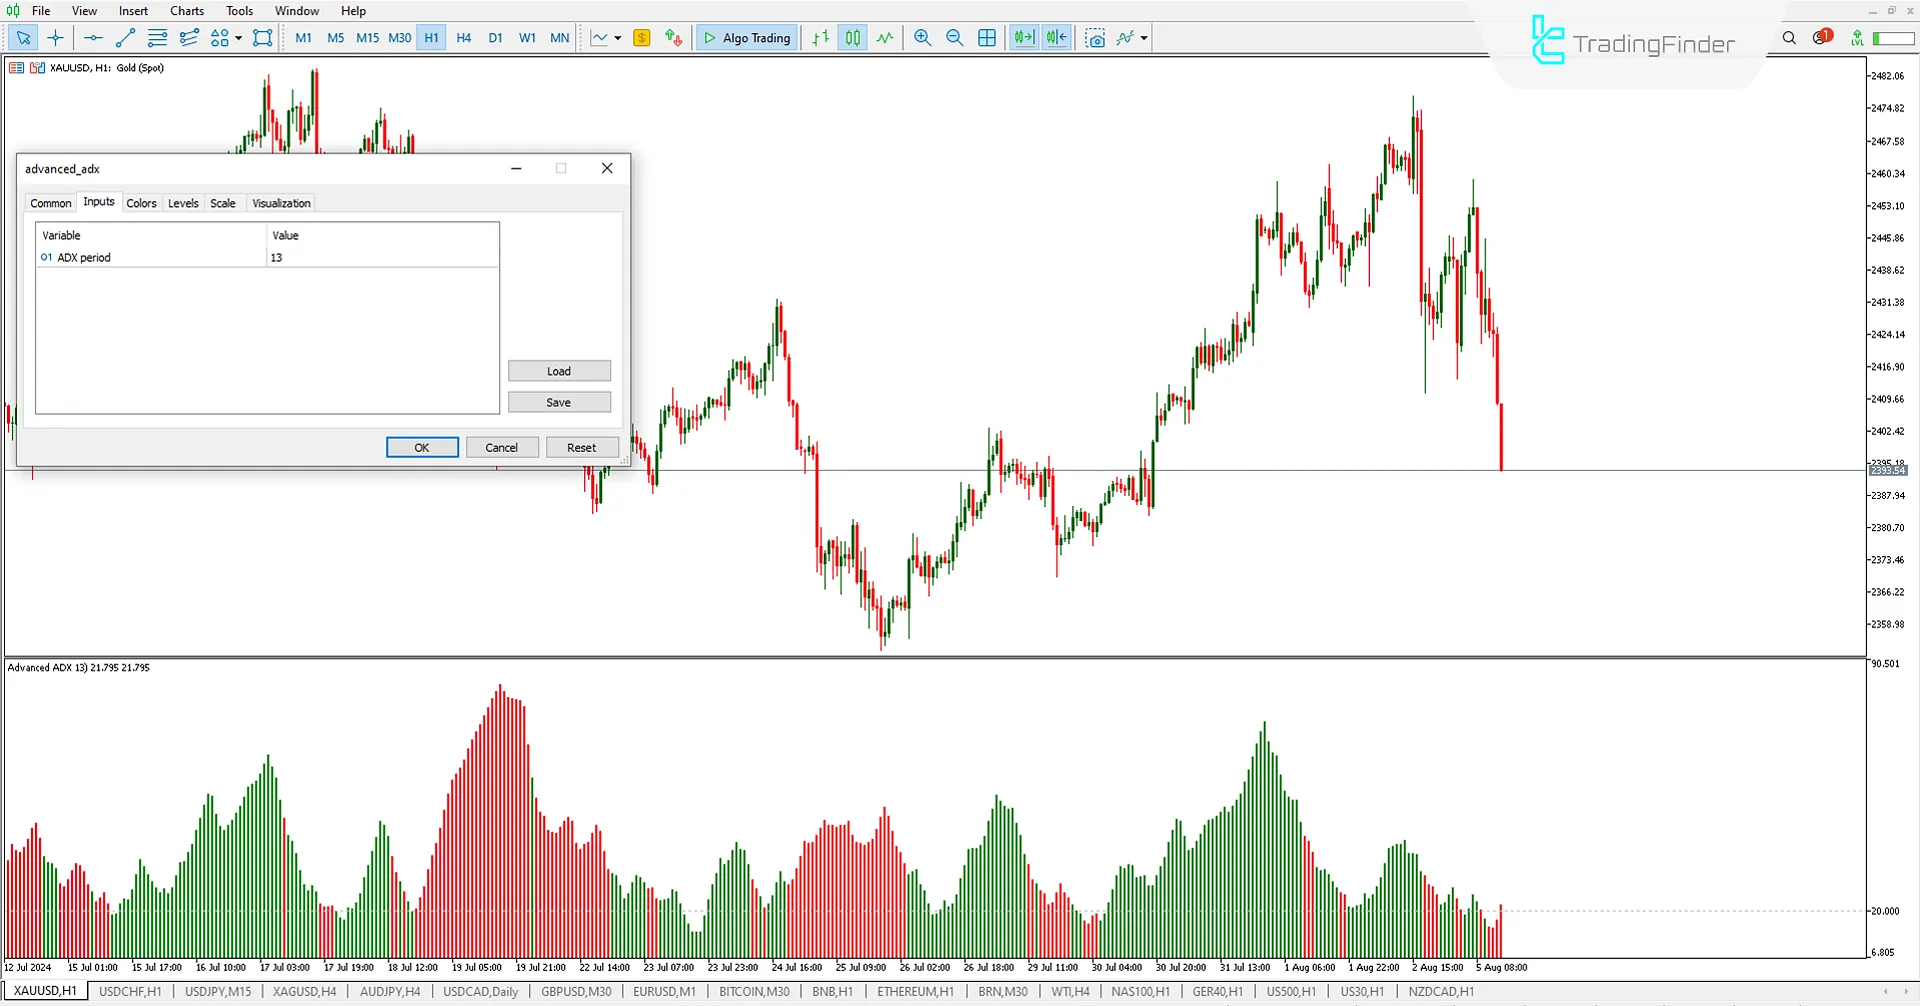
Task: Enable chart auto scroll
Action: (x=1023, y=38)
